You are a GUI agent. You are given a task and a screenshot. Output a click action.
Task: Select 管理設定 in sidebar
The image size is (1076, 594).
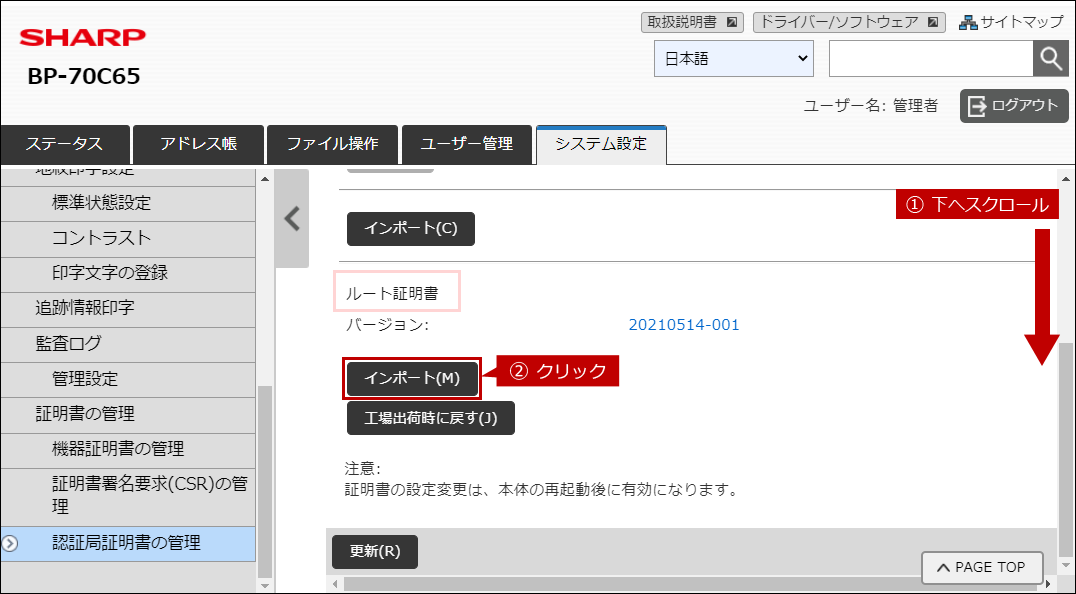128,379
